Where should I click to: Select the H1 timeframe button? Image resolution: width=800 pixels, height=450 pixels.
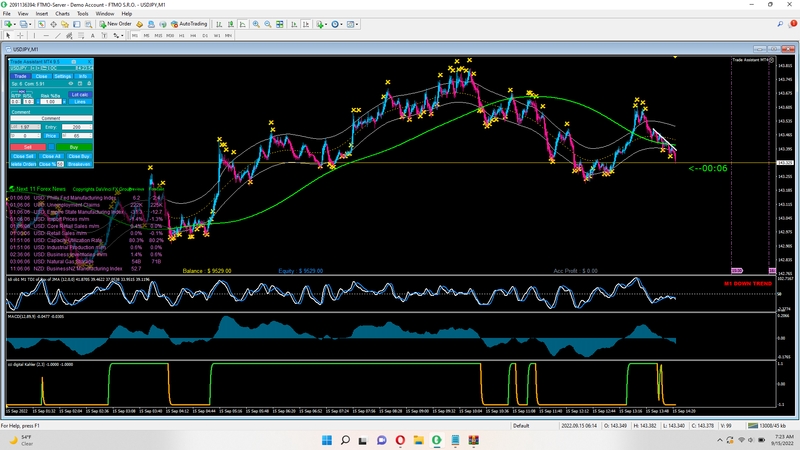coord(180,35)
